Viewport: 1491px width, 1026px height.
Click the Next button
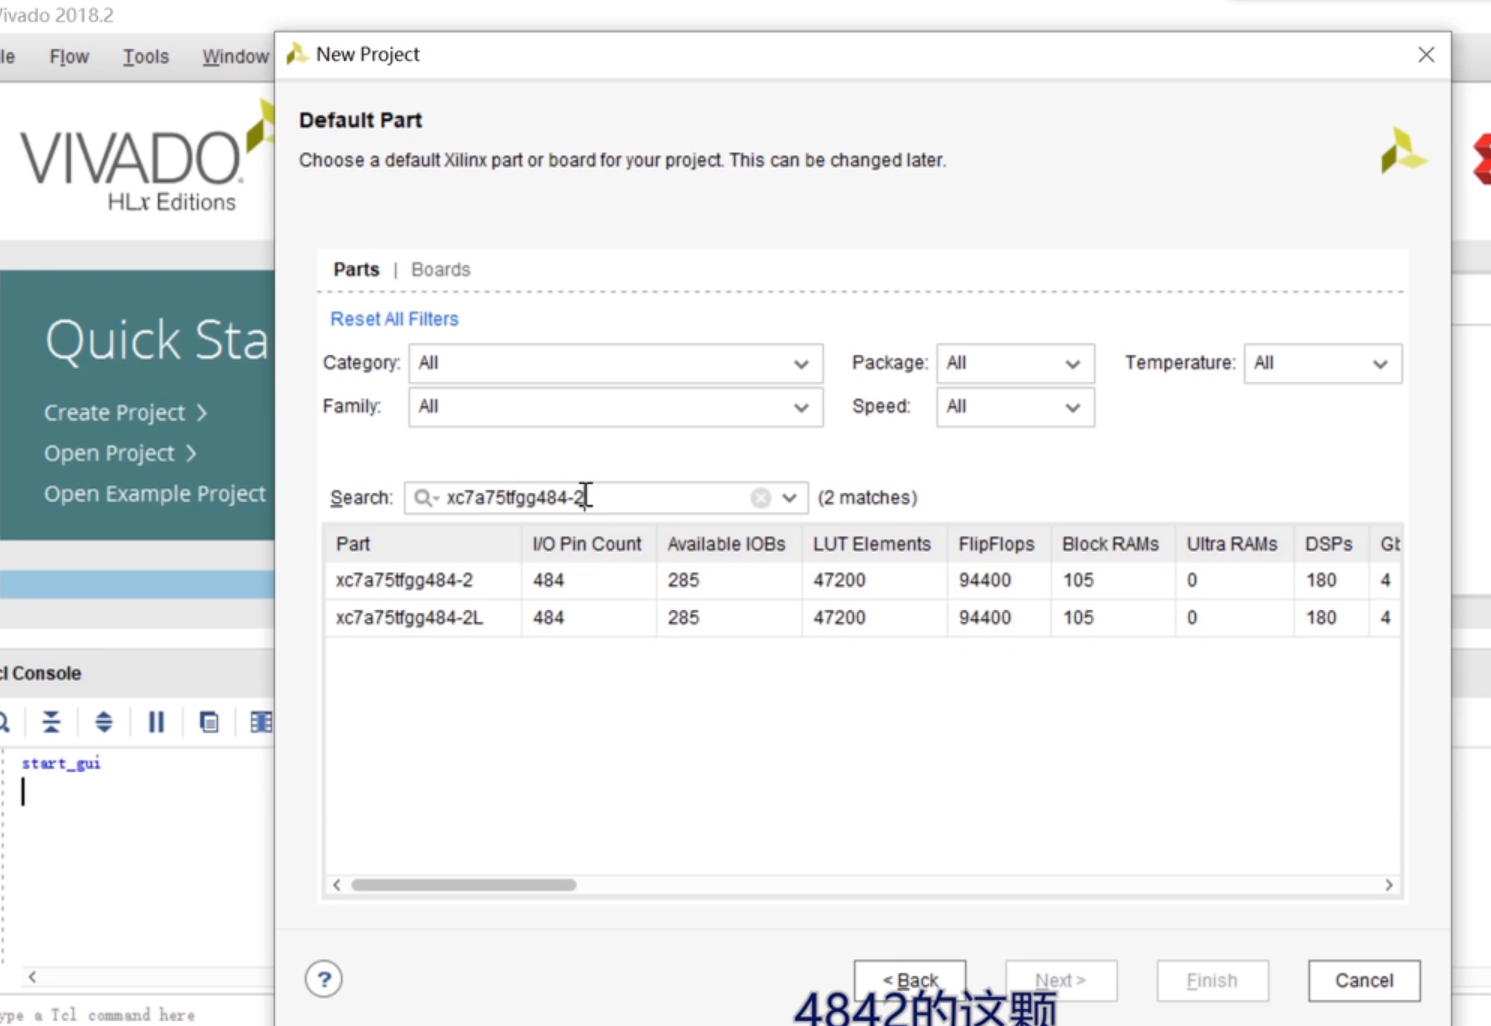click(x=1061, y=980)
